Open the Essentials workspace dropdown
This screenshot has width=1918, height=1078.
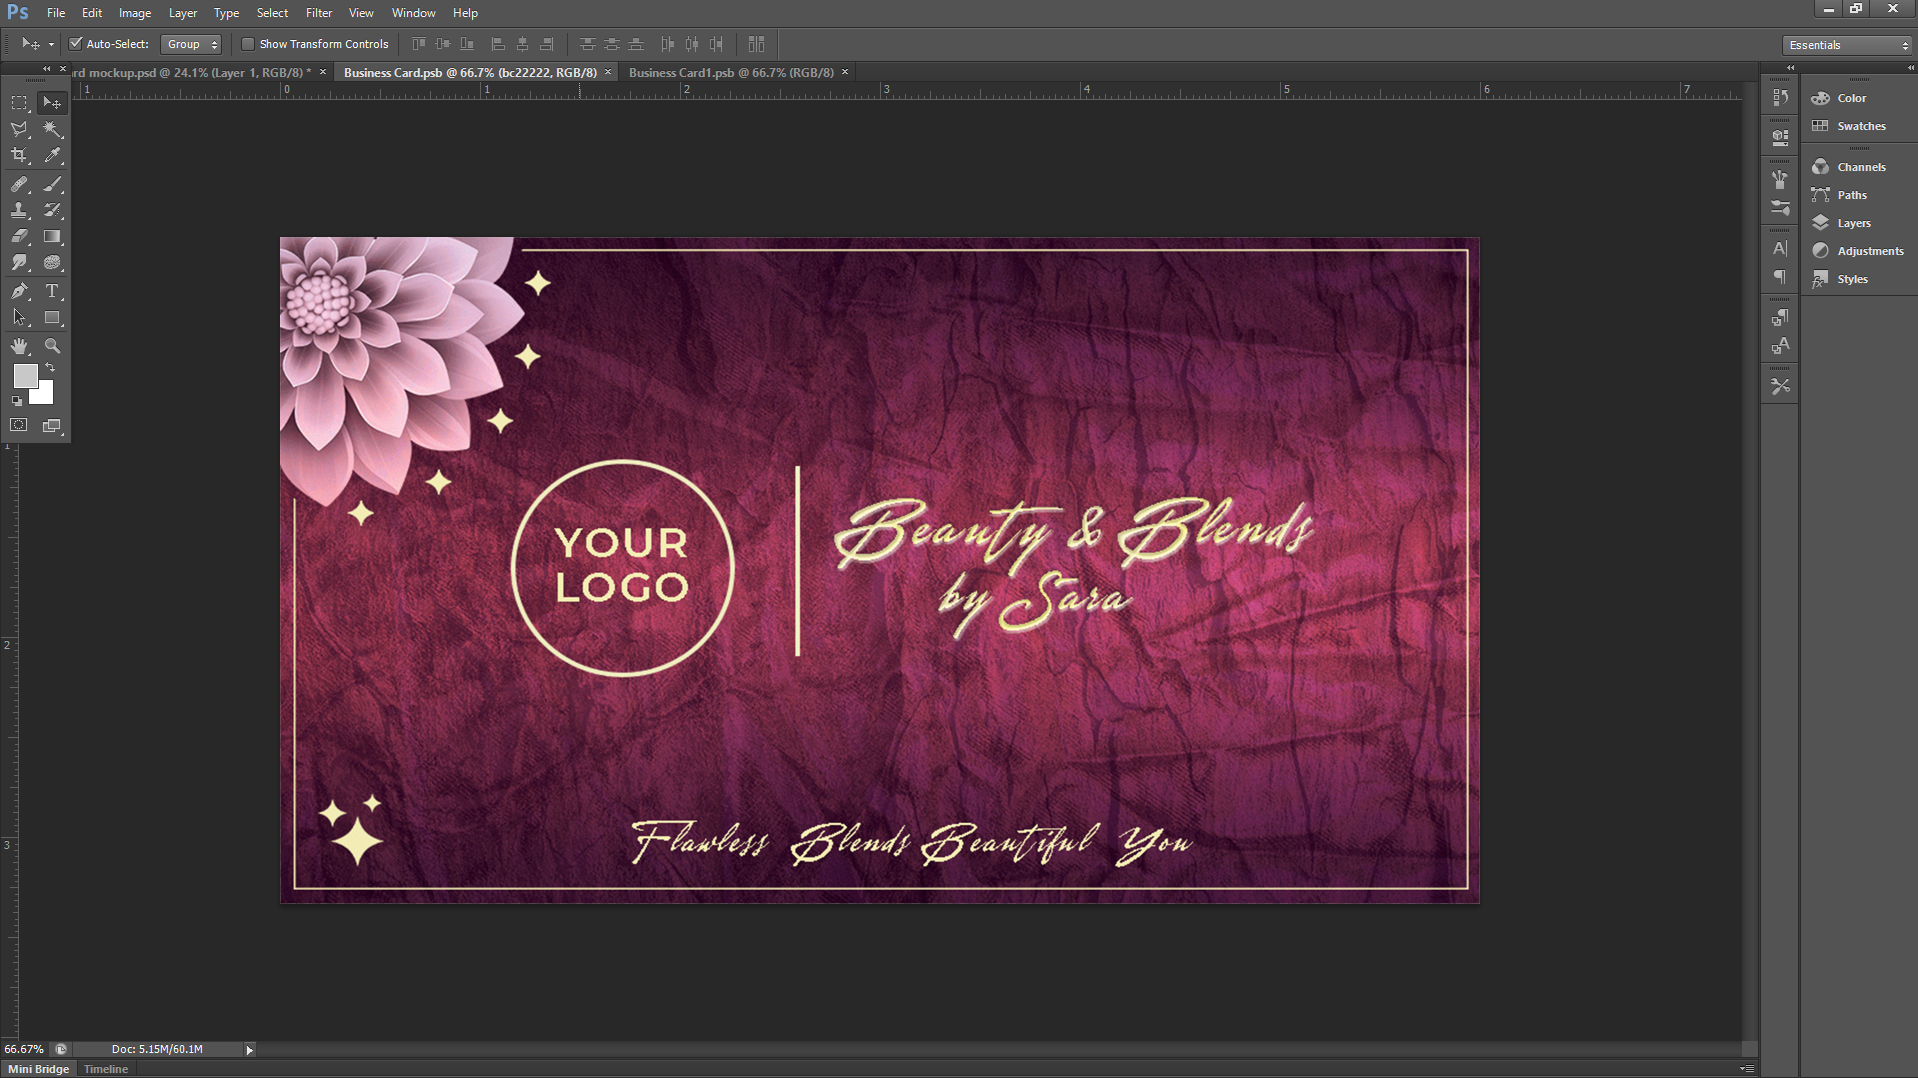1847,45
